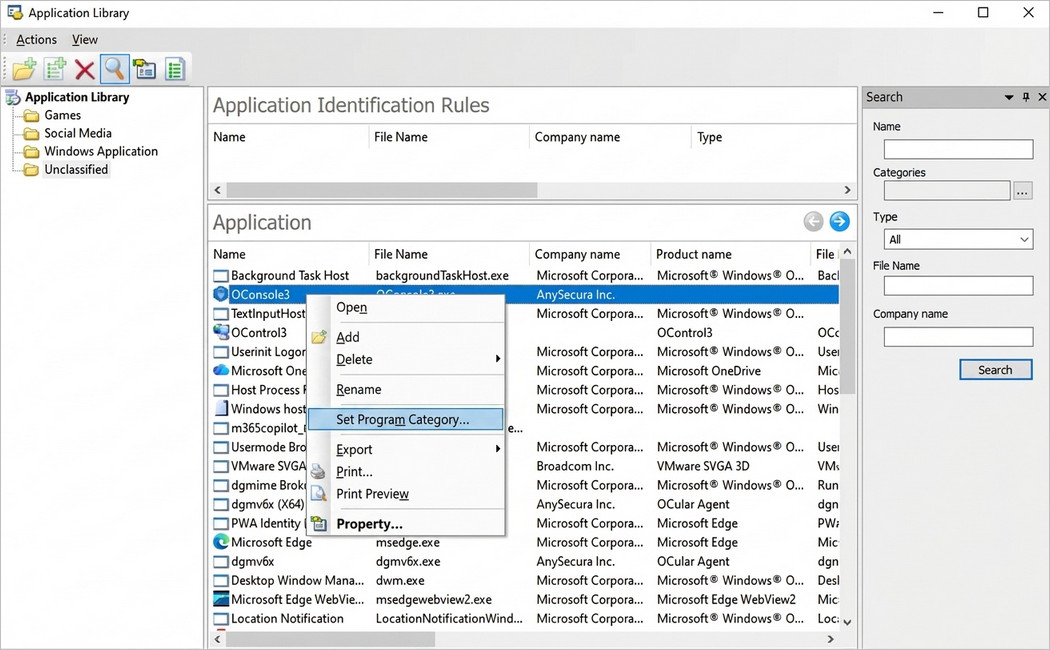This screenshot has width=1050, height=650.
Task: Click the Background Task Host row icon
Action: click(220, 275)
